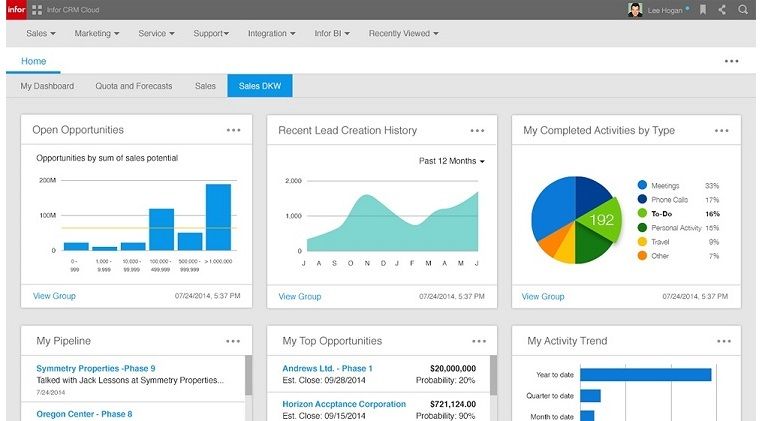This screenshot has width=763, height=421.
Task: Open My Activity Trend options ellipsis
Action: pyautogui.click(x=724, y=341)
